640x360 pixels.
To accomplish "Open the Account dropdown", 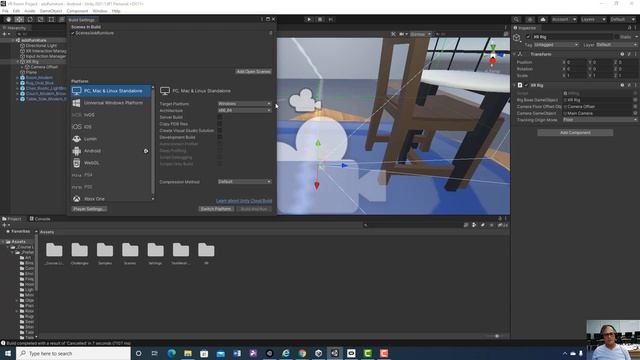I will [564, 20].
